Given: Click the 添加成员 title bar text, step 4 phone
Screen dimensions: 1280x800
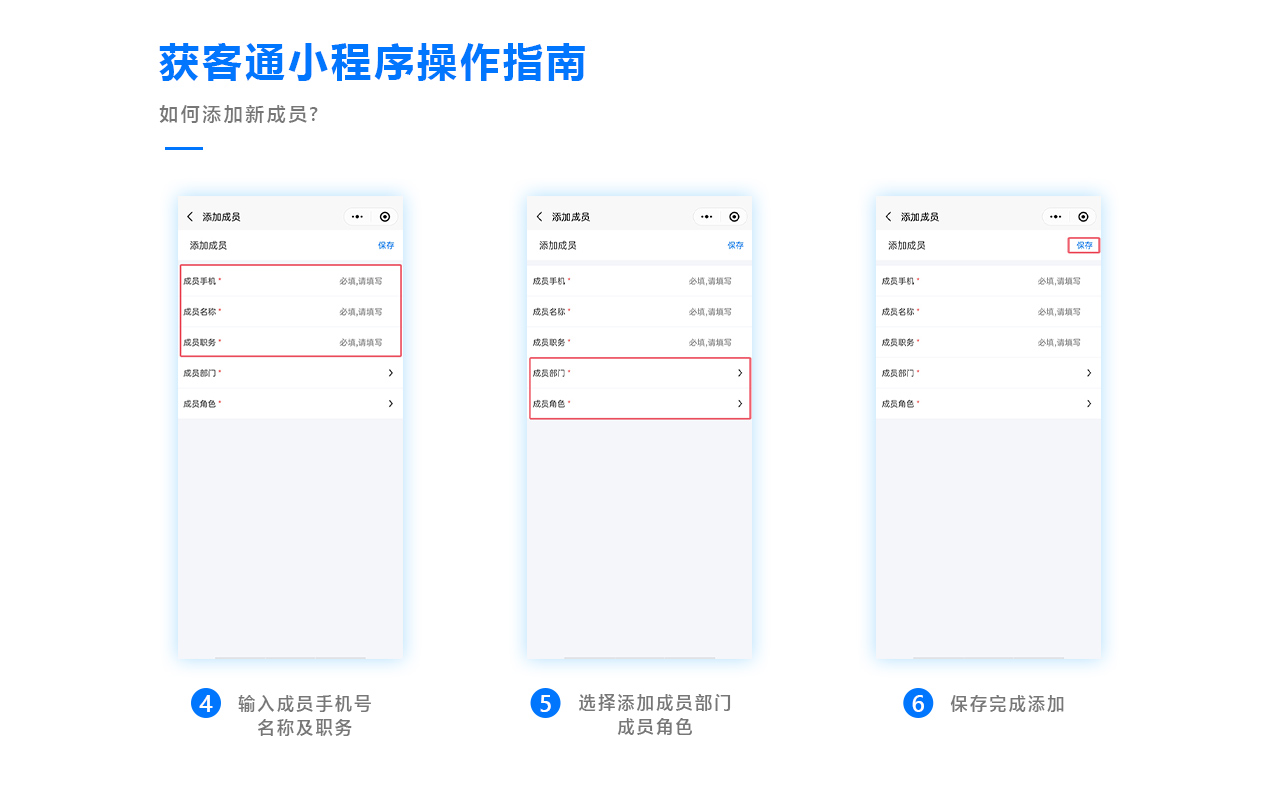Looking at the screenshot, I should click(x=221, y=217).
